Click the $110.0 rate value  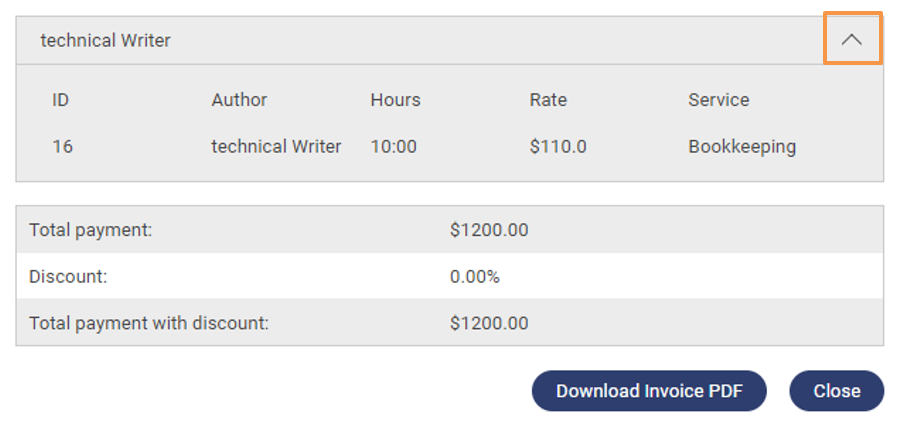pos(558,147)
